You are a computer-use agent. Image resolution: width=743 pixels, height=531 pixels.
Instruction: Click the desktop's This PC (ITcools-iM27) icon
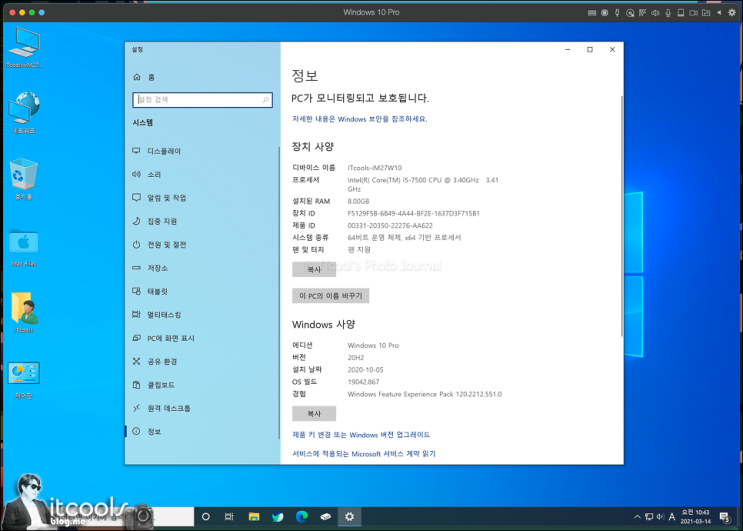(23, 48)
